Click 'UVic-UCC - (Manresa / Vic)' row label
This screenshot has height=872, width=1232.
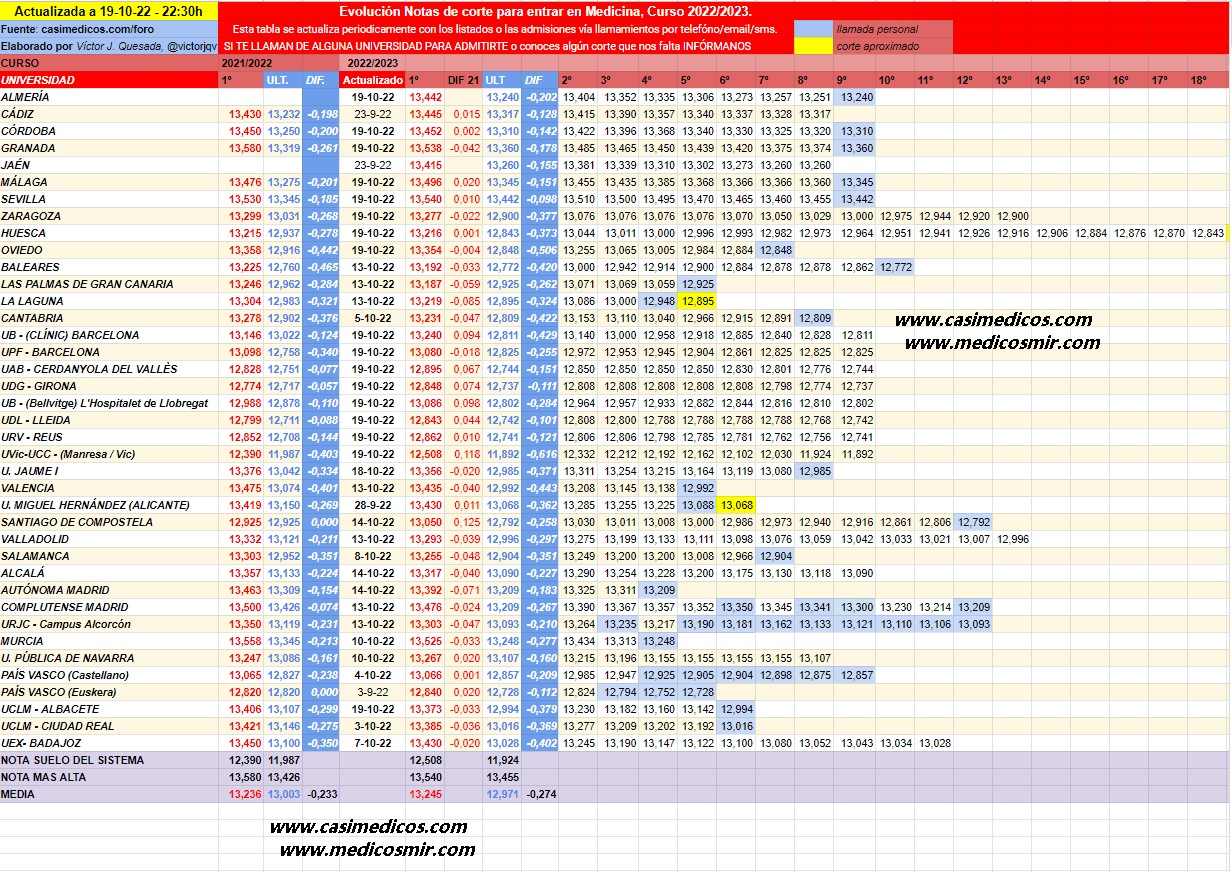coord(109,454)
